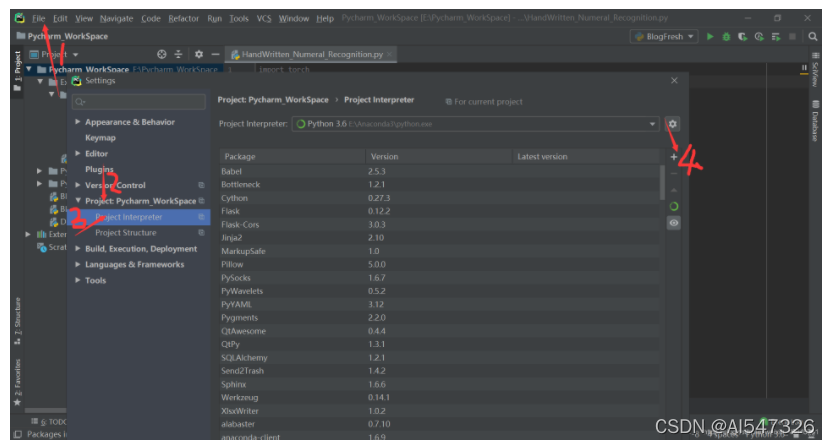Click the Version column header
Viewport: 831px width, 444px height.
tap(438, 157)
